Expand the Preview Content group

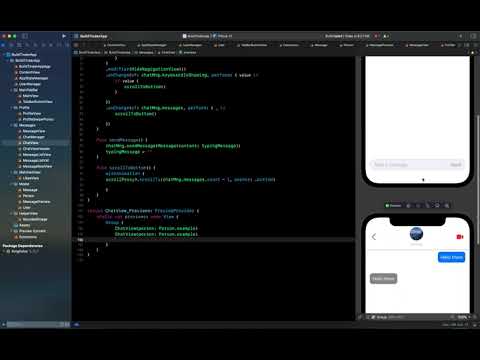[x=12, y=231]
